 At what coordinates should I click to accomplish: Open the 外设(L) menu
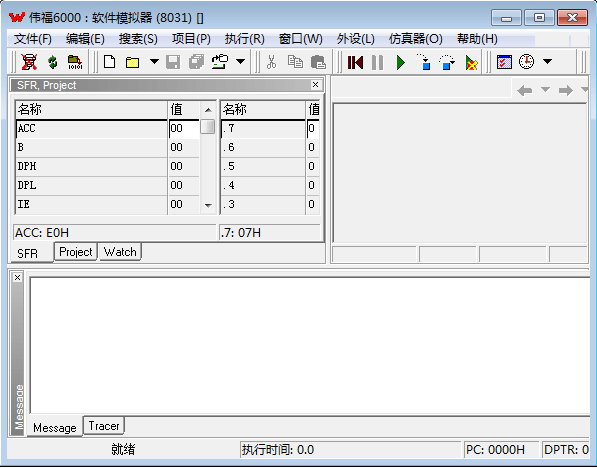355,39
